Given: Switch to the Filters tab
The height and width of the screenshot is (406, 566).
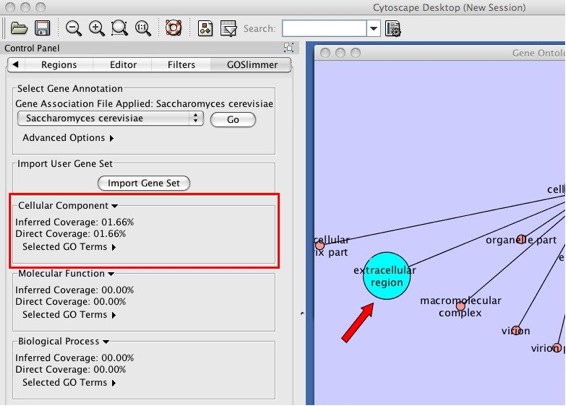Looking at the screenshot, I should tap(181, 65).
